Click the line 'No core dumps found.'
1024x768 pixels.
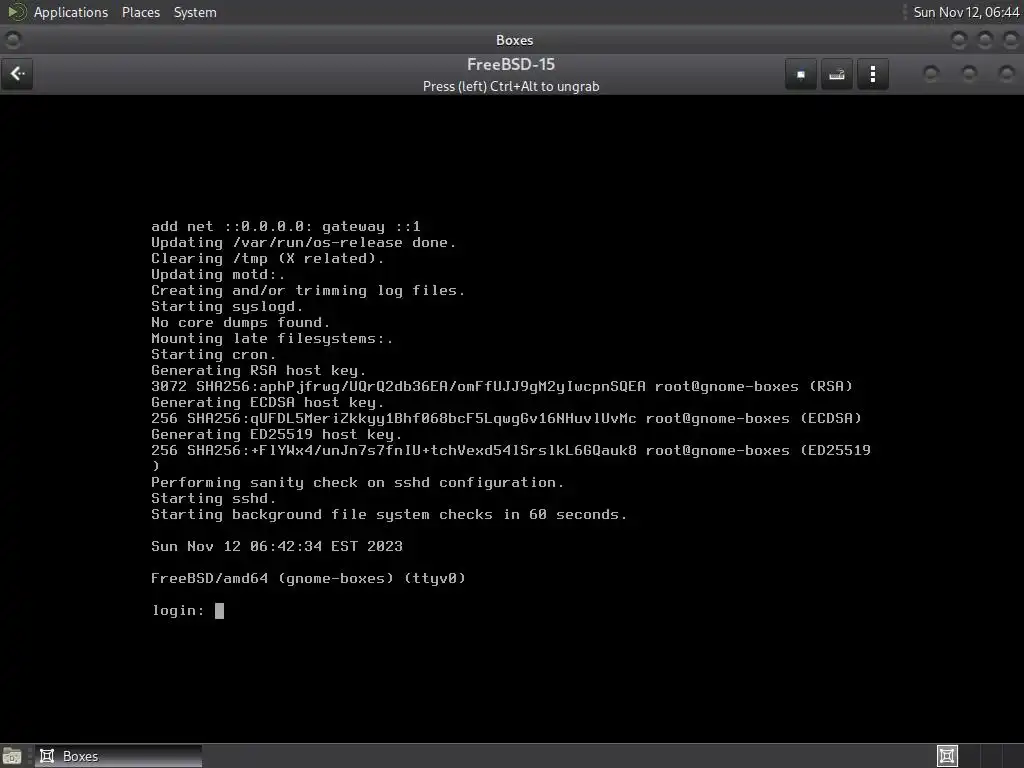[240, 323]
